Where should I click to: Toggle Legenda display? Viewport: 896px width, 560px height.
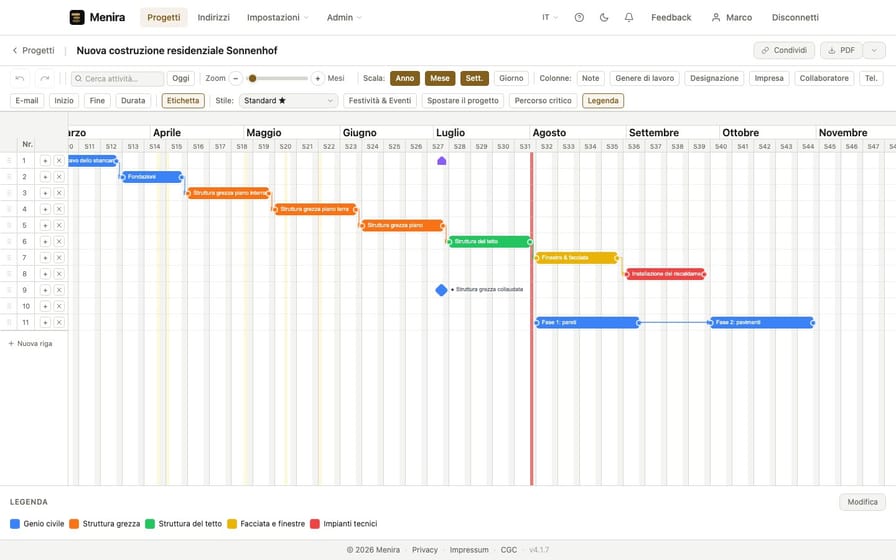coord(603,101)
